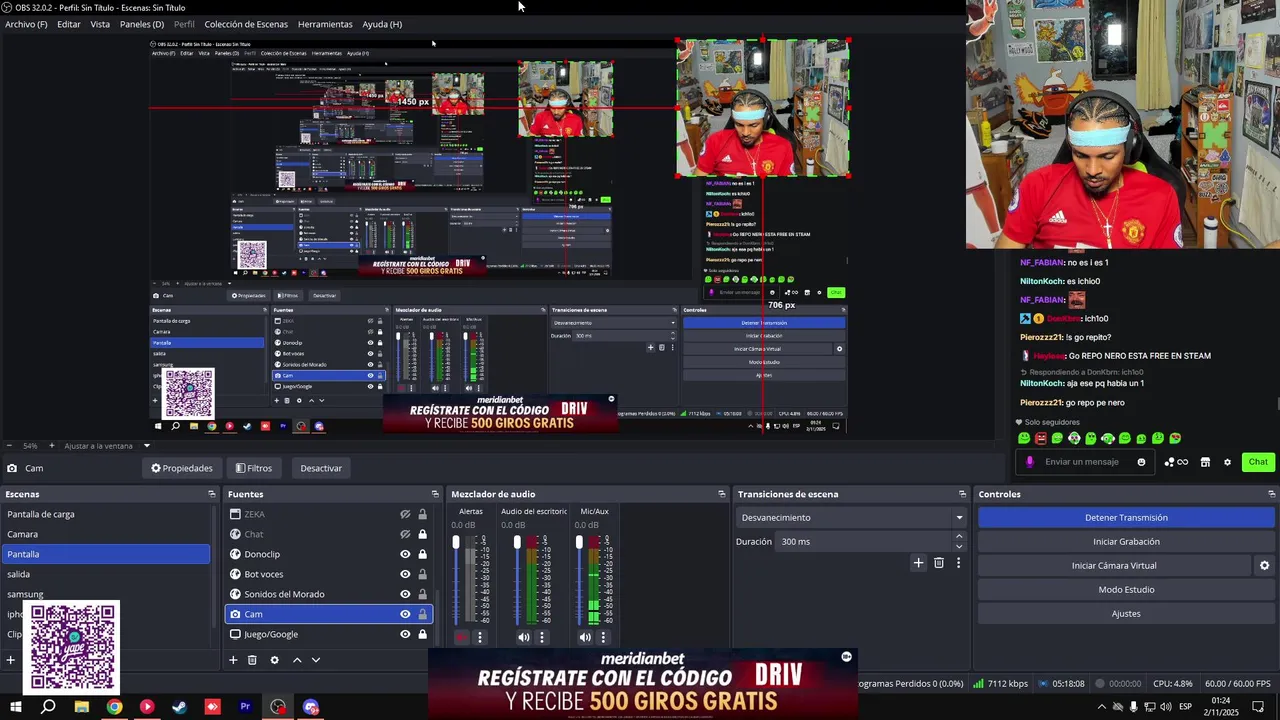Mute Audio del escritorio speaker icon

[523, 637]
